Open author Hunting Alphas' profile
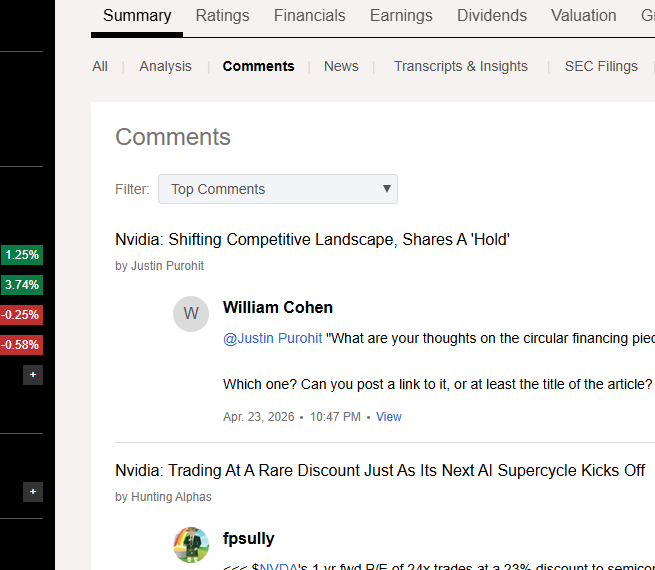 [x=171, y=497]
